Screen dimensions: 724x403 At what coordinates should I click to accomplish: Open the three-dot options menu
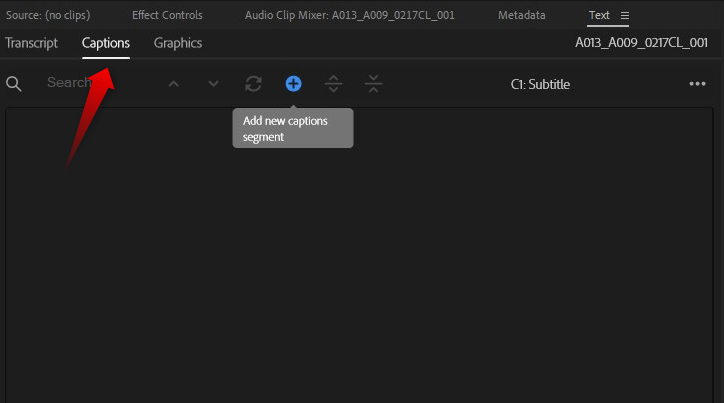(697, 84)
